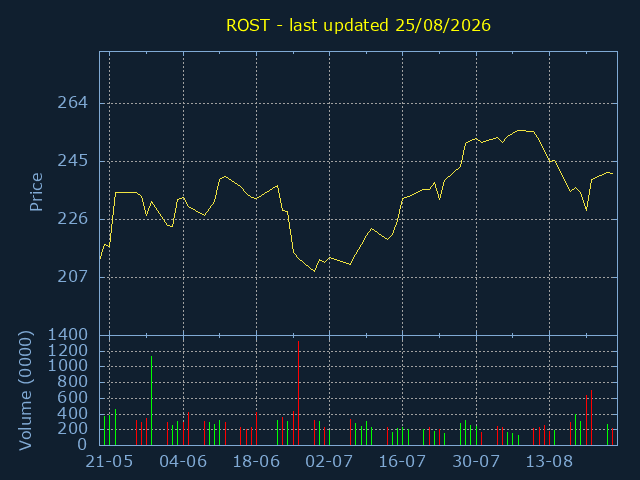The image size is (640, 480).
Task: Click the second-tallest red volume bar near chart end
Action: [591, 417]
